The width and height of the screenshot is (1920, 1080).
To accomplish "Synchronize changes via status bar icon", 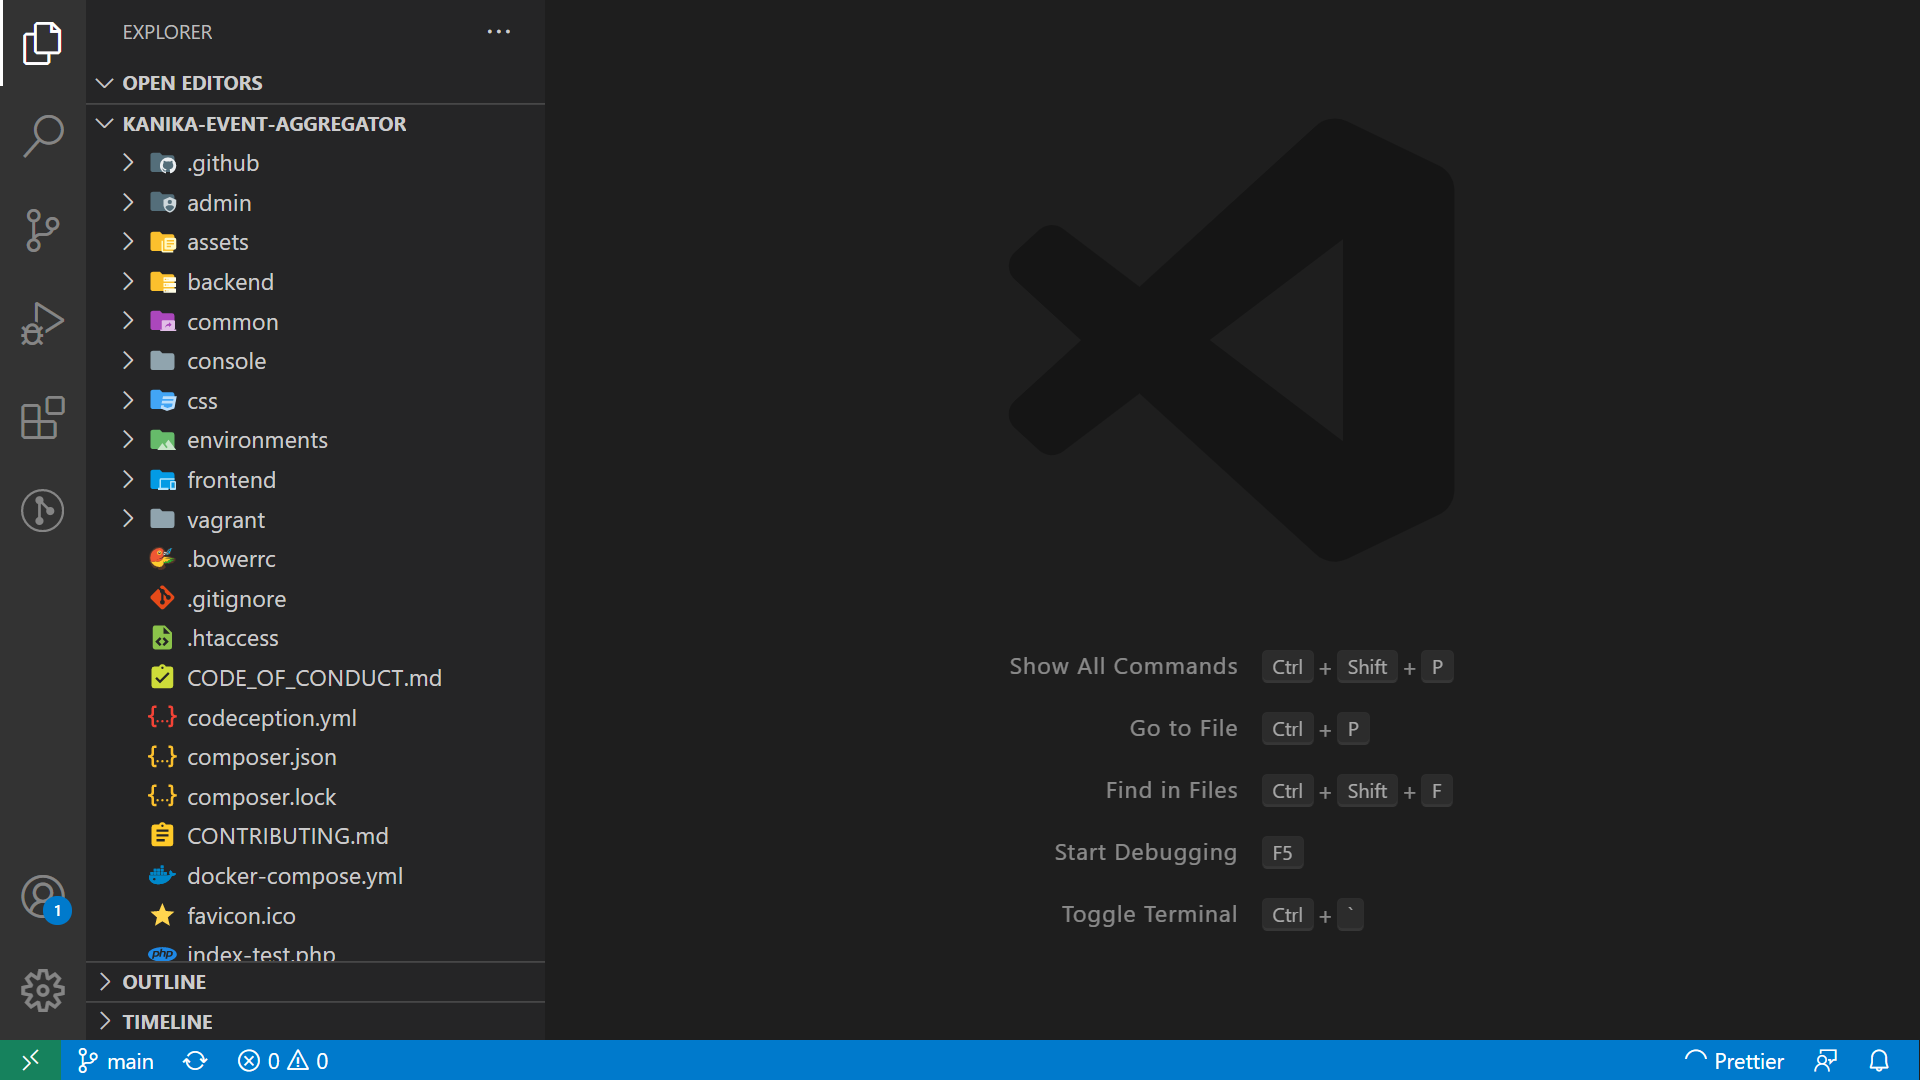I will tap(195, 1061).
